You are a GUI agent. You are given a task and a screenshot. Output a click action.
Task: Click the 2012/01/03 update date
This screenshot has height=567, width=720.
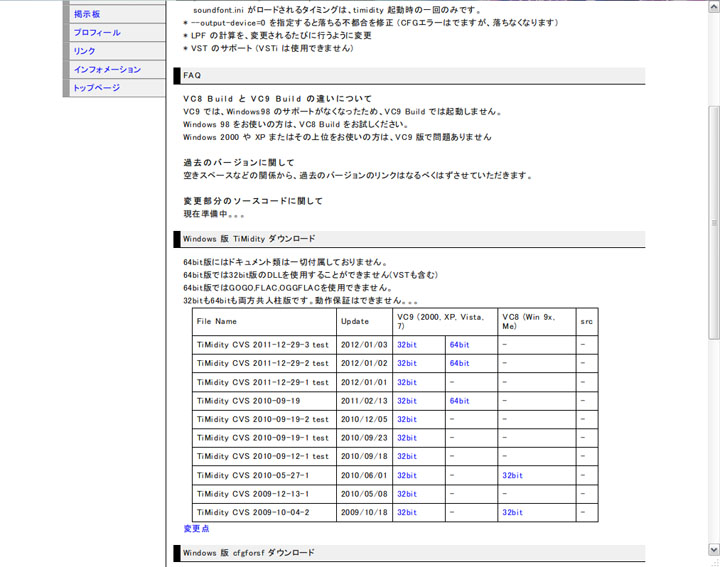(364, 345)
